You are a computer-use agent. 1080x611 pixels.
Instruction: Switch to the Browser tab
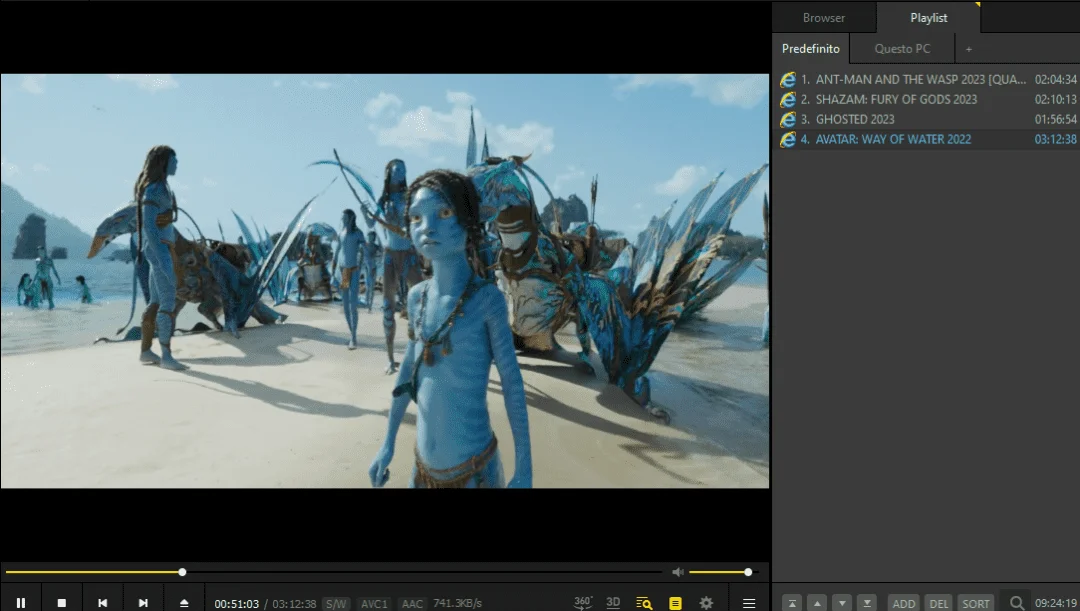click(824, 18)
